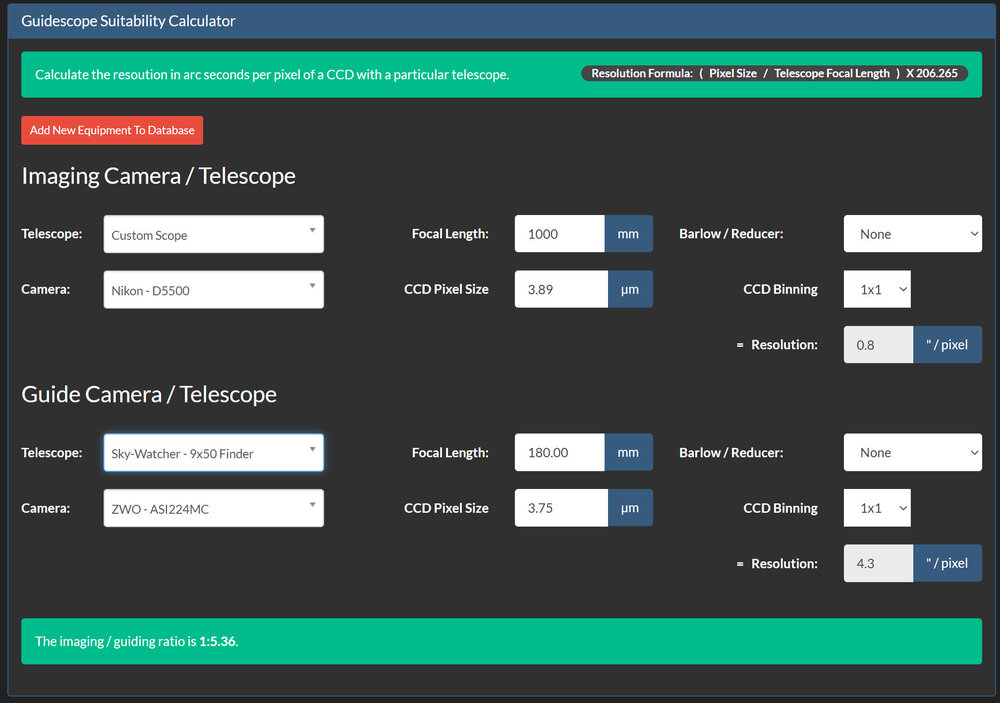This screenshot has height=703, width=1000.
Task: Click the Guidescope Suitability Calculator header
Action: pyautogui.click(x=128, y=21)
